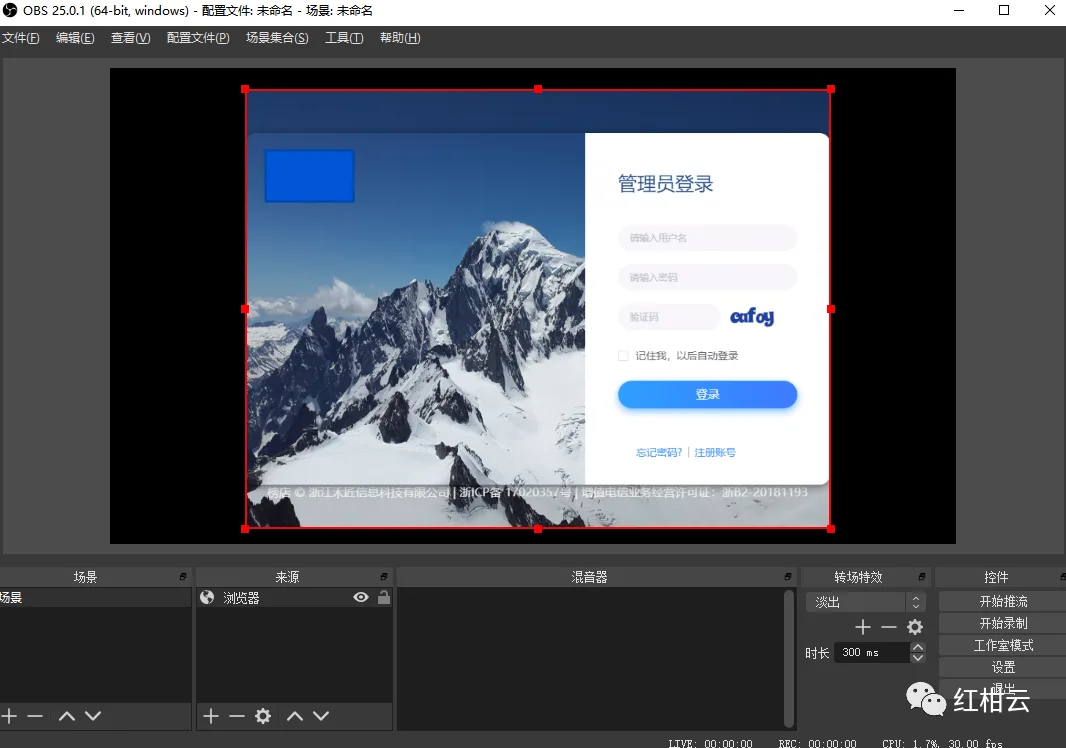Decrease 时长 duration with down arrow
The image size is (1066, 748).
pyautogui.click(x=917, y=657)
